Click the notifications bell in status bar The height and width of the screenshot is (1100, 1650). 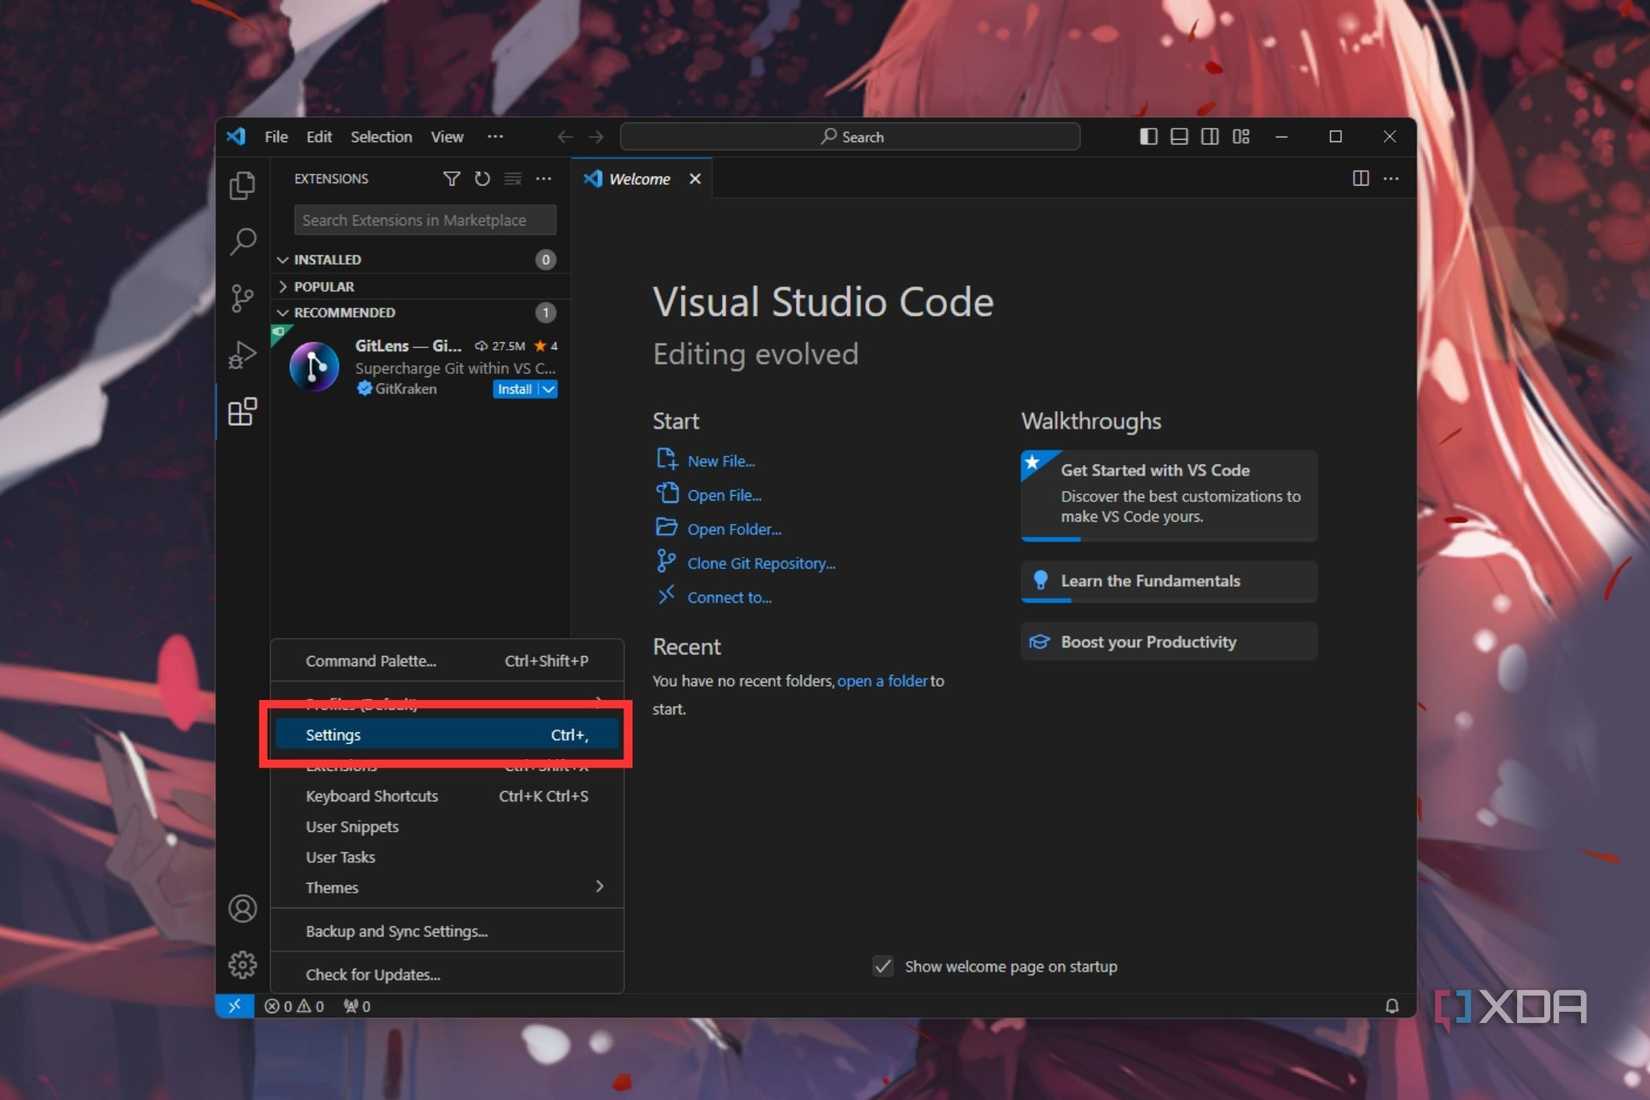[1391, 1006]
